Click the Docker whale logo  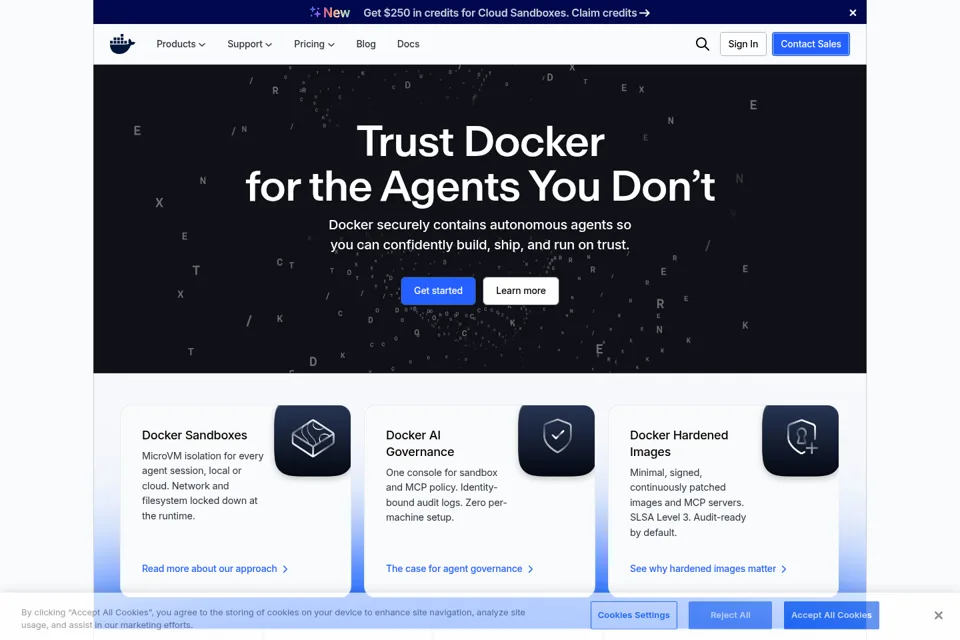click(x=122, y=44)
